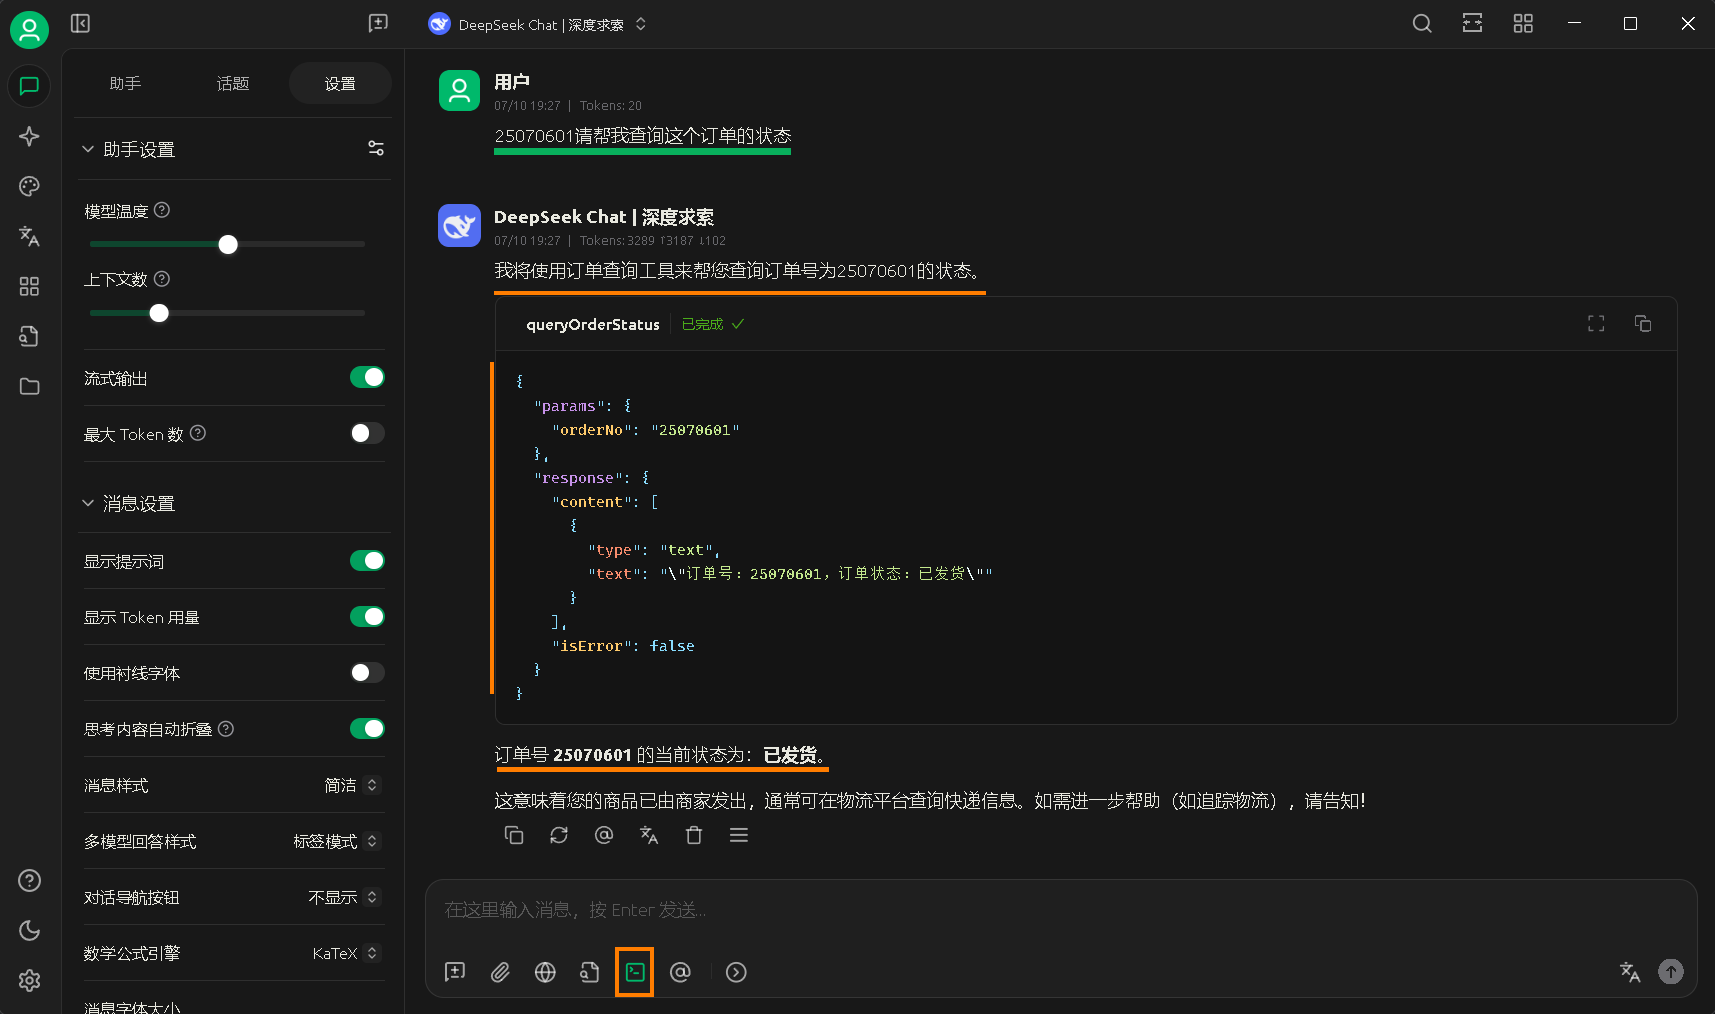
Task: Switch to the 话题 tab
Action: (233, 84)
